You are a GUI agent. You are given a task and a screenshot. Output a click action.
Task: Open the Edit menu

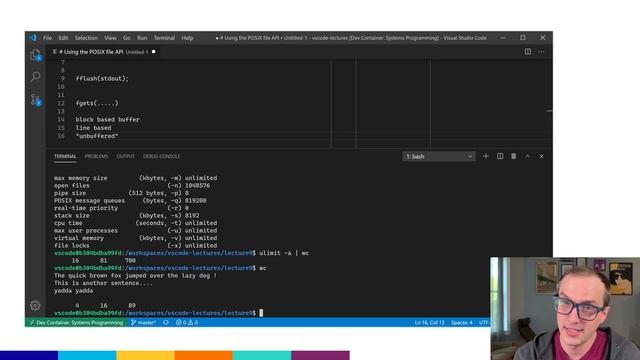[63, 38]
